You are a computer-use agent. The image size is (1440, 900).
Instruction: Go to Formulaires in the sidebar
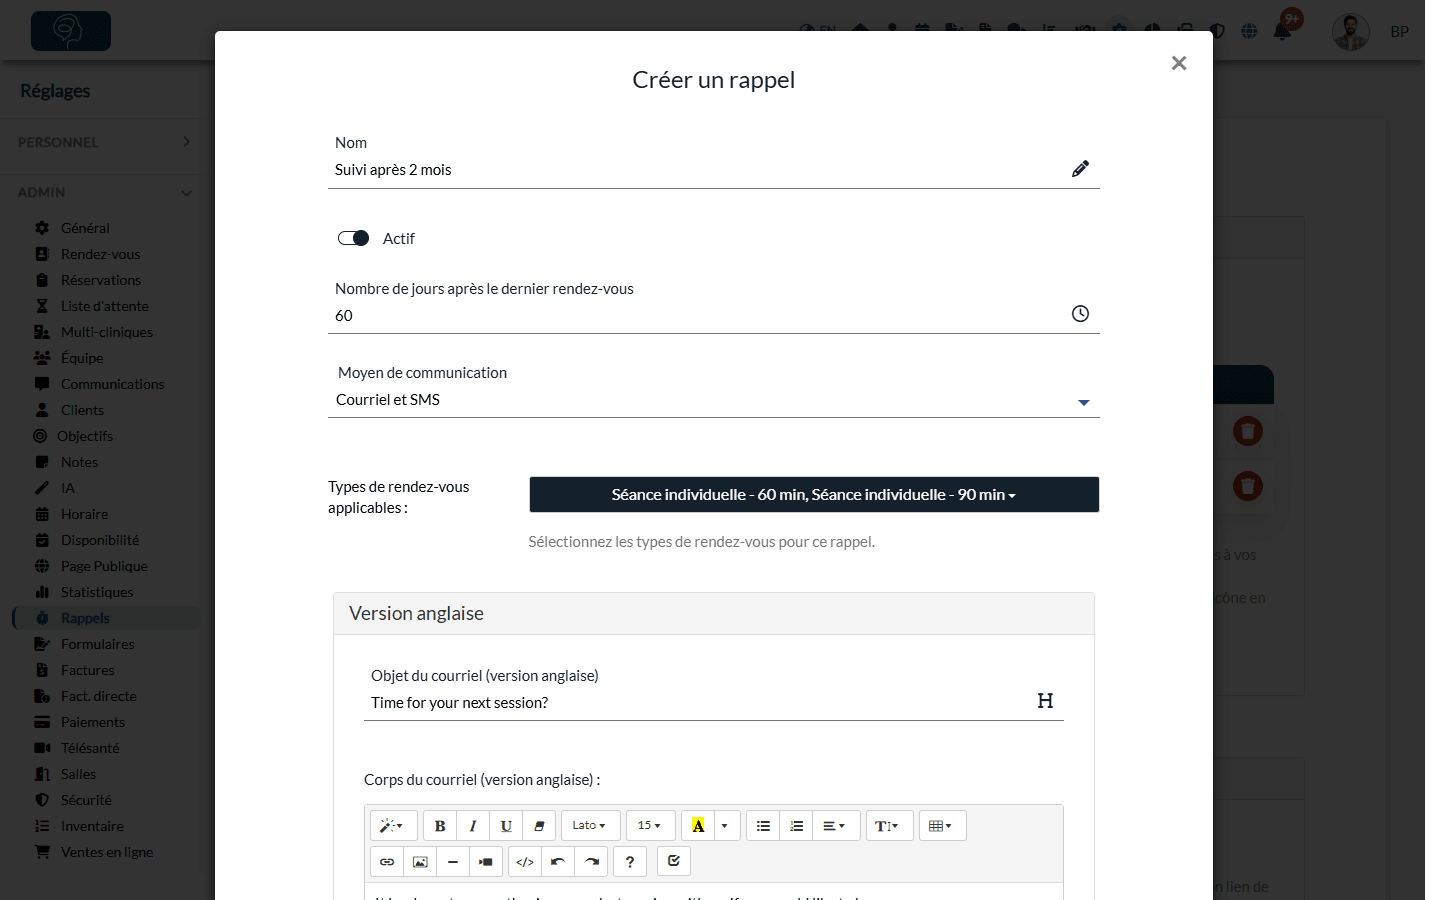pyautogui.click(x=98, y=644)
